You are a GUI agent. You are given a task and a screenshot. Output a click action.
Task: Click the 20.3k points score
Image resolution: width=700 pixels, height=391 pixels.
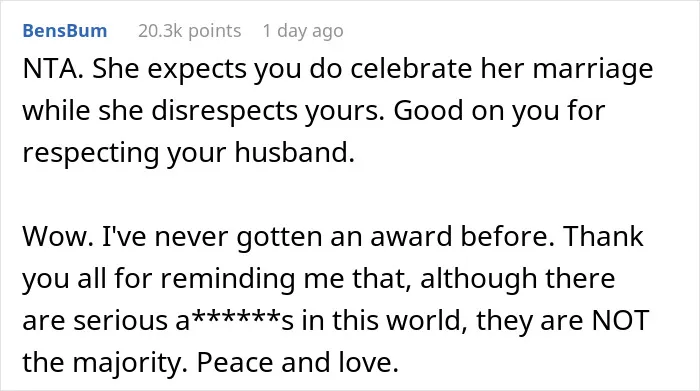[x=189, y=31]
